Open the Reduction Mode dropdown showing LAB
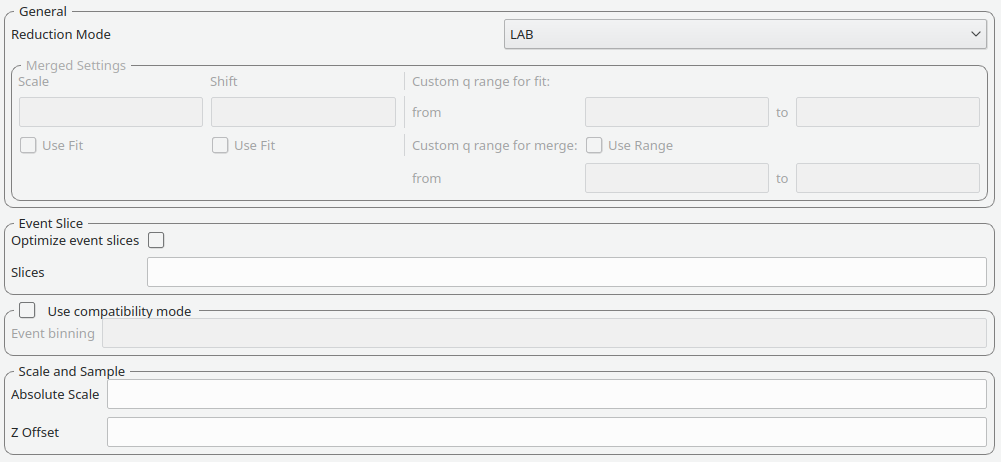1001x462 pixels. coord(745,34)
